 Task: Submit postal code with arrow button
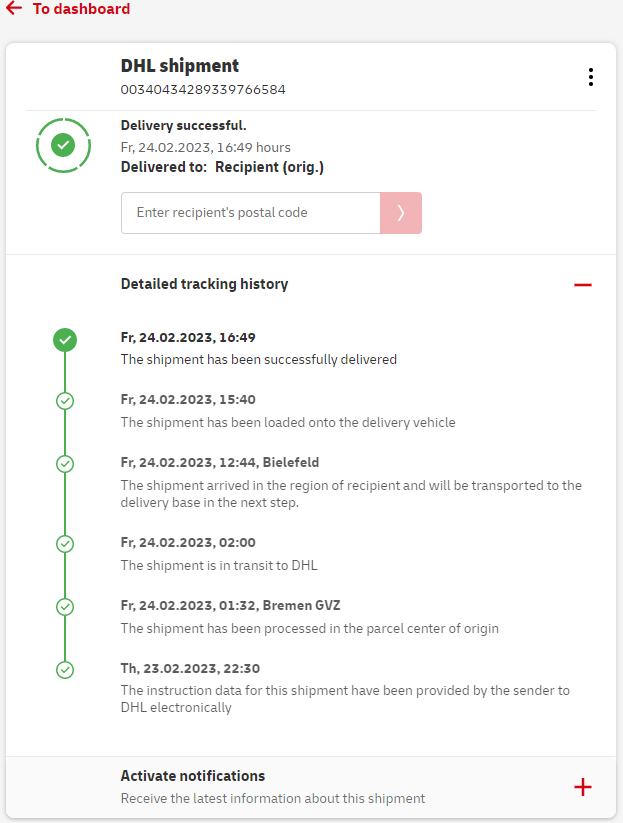[x=401, y=213]
